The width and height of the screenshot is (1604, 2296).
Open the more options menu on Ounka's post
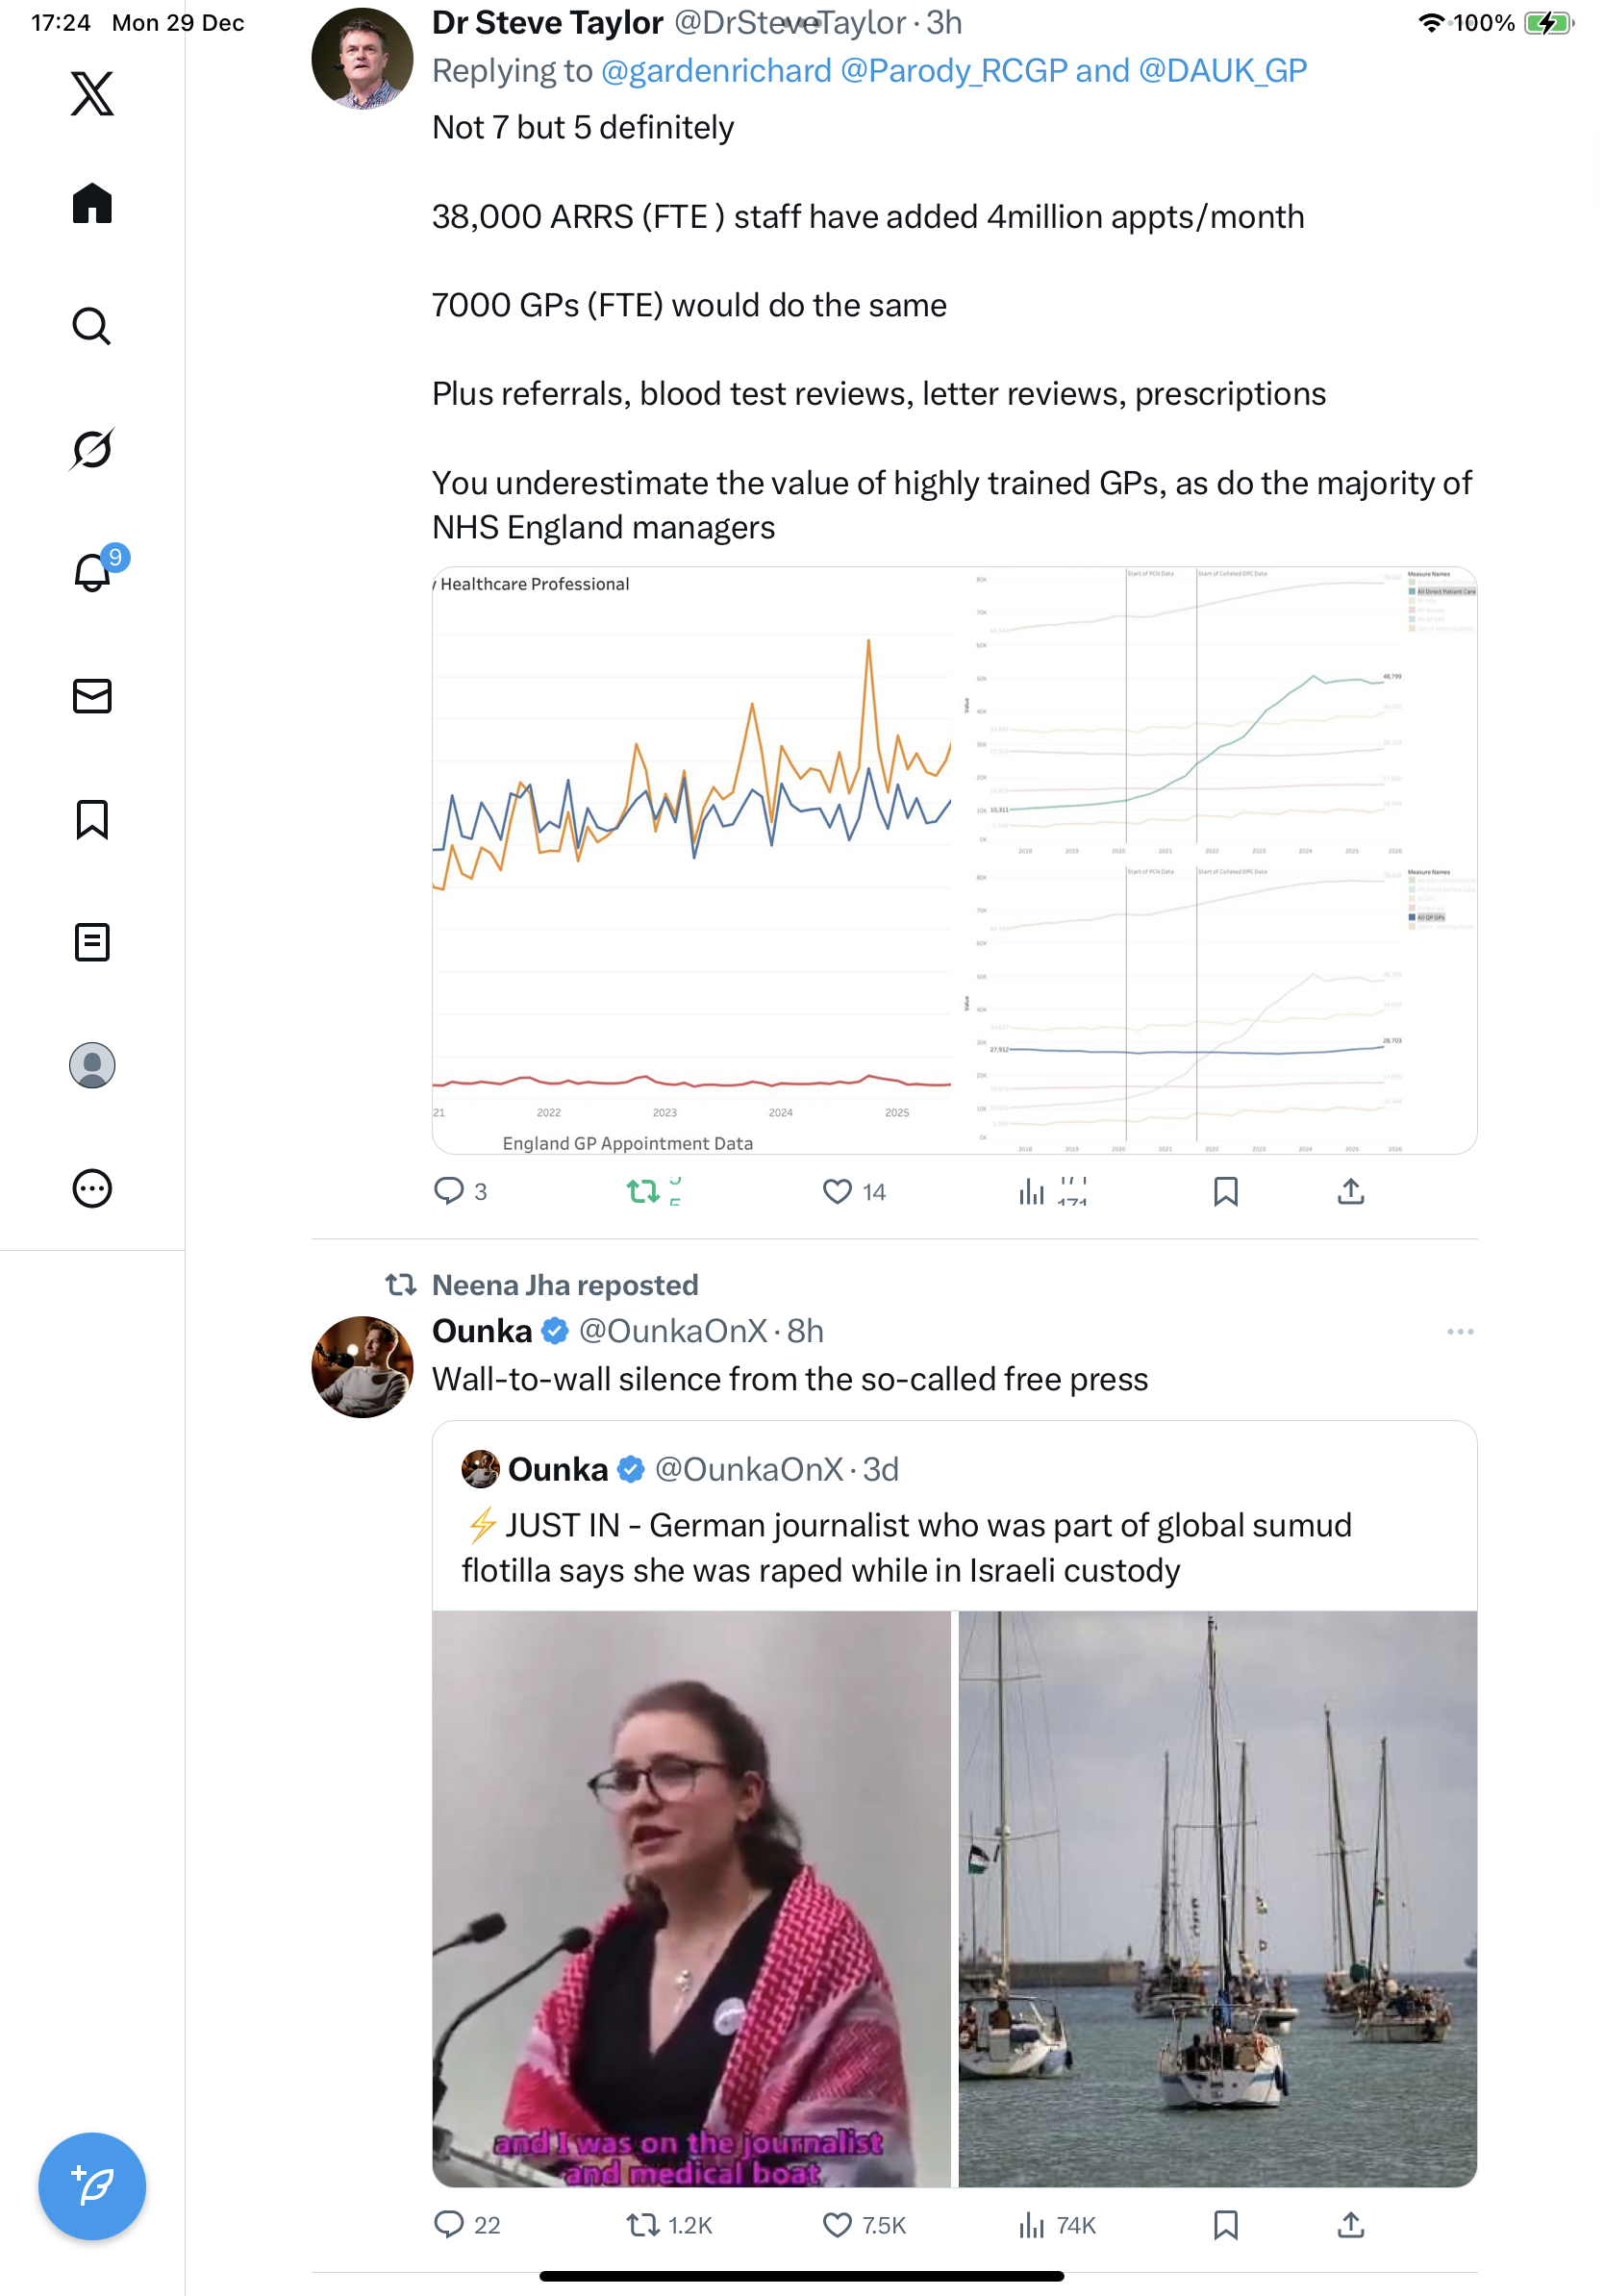1459,1331
